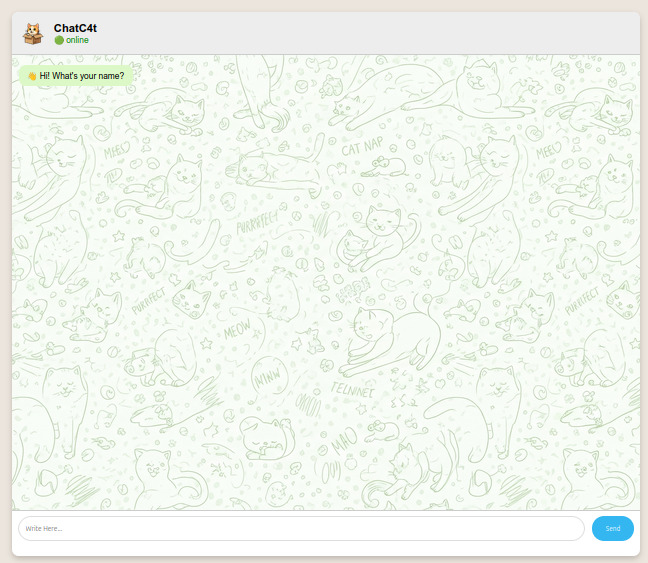Click the "CAT NAP" doodle text
The height and width of the screenshot is (563, 648).
[x=361, y=145]
